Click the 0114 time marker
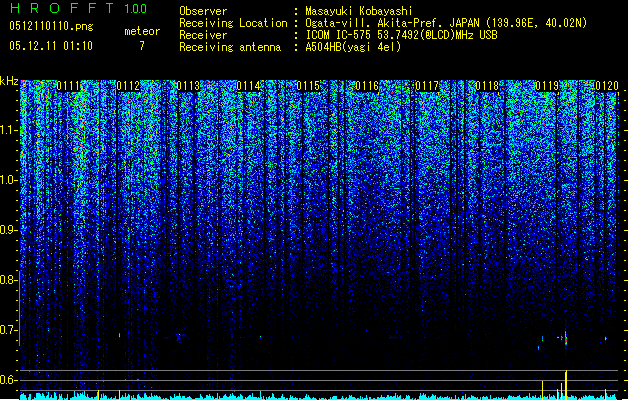 (x=248, y=86)
